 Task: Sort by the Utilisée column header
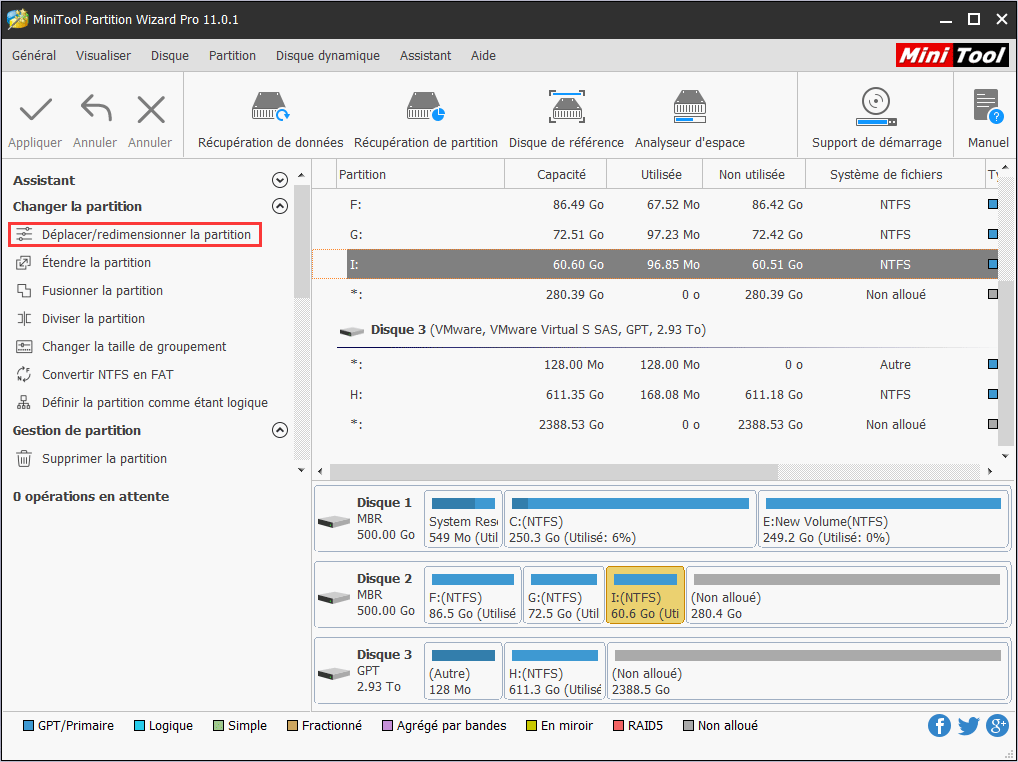click(654, 175)
